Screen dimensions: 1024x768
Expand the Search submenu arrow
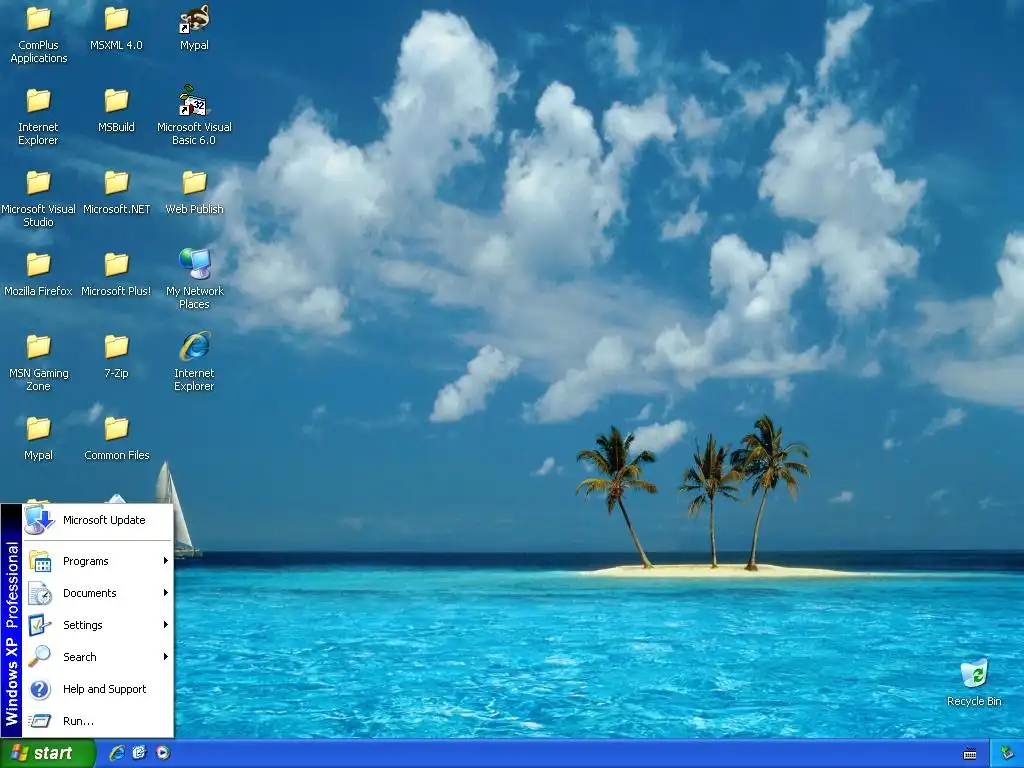point(166,657)
